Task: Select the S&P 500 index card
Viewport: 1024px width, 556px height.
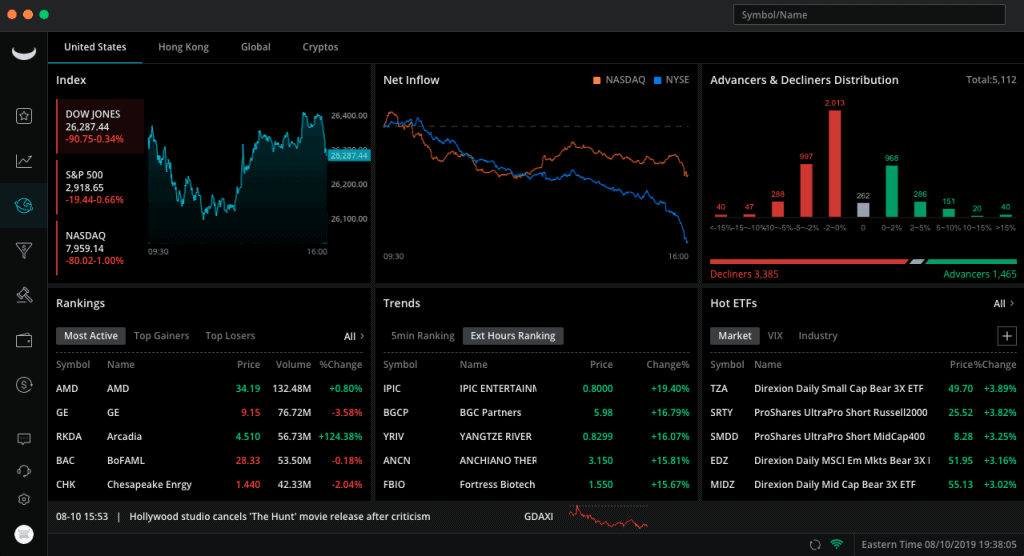Action: click(x=101, y=188)
